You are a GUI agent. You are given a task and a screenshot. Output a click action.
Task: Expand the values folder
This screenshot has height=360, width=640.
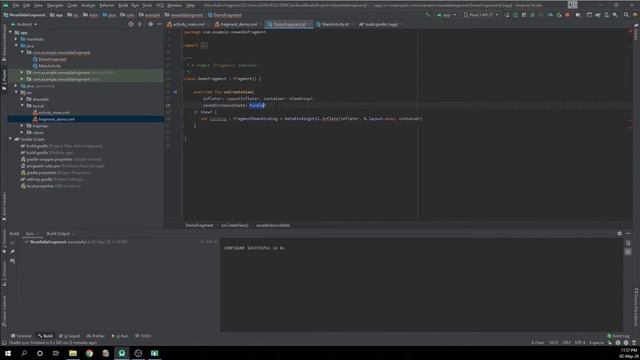tap(22, 132)
